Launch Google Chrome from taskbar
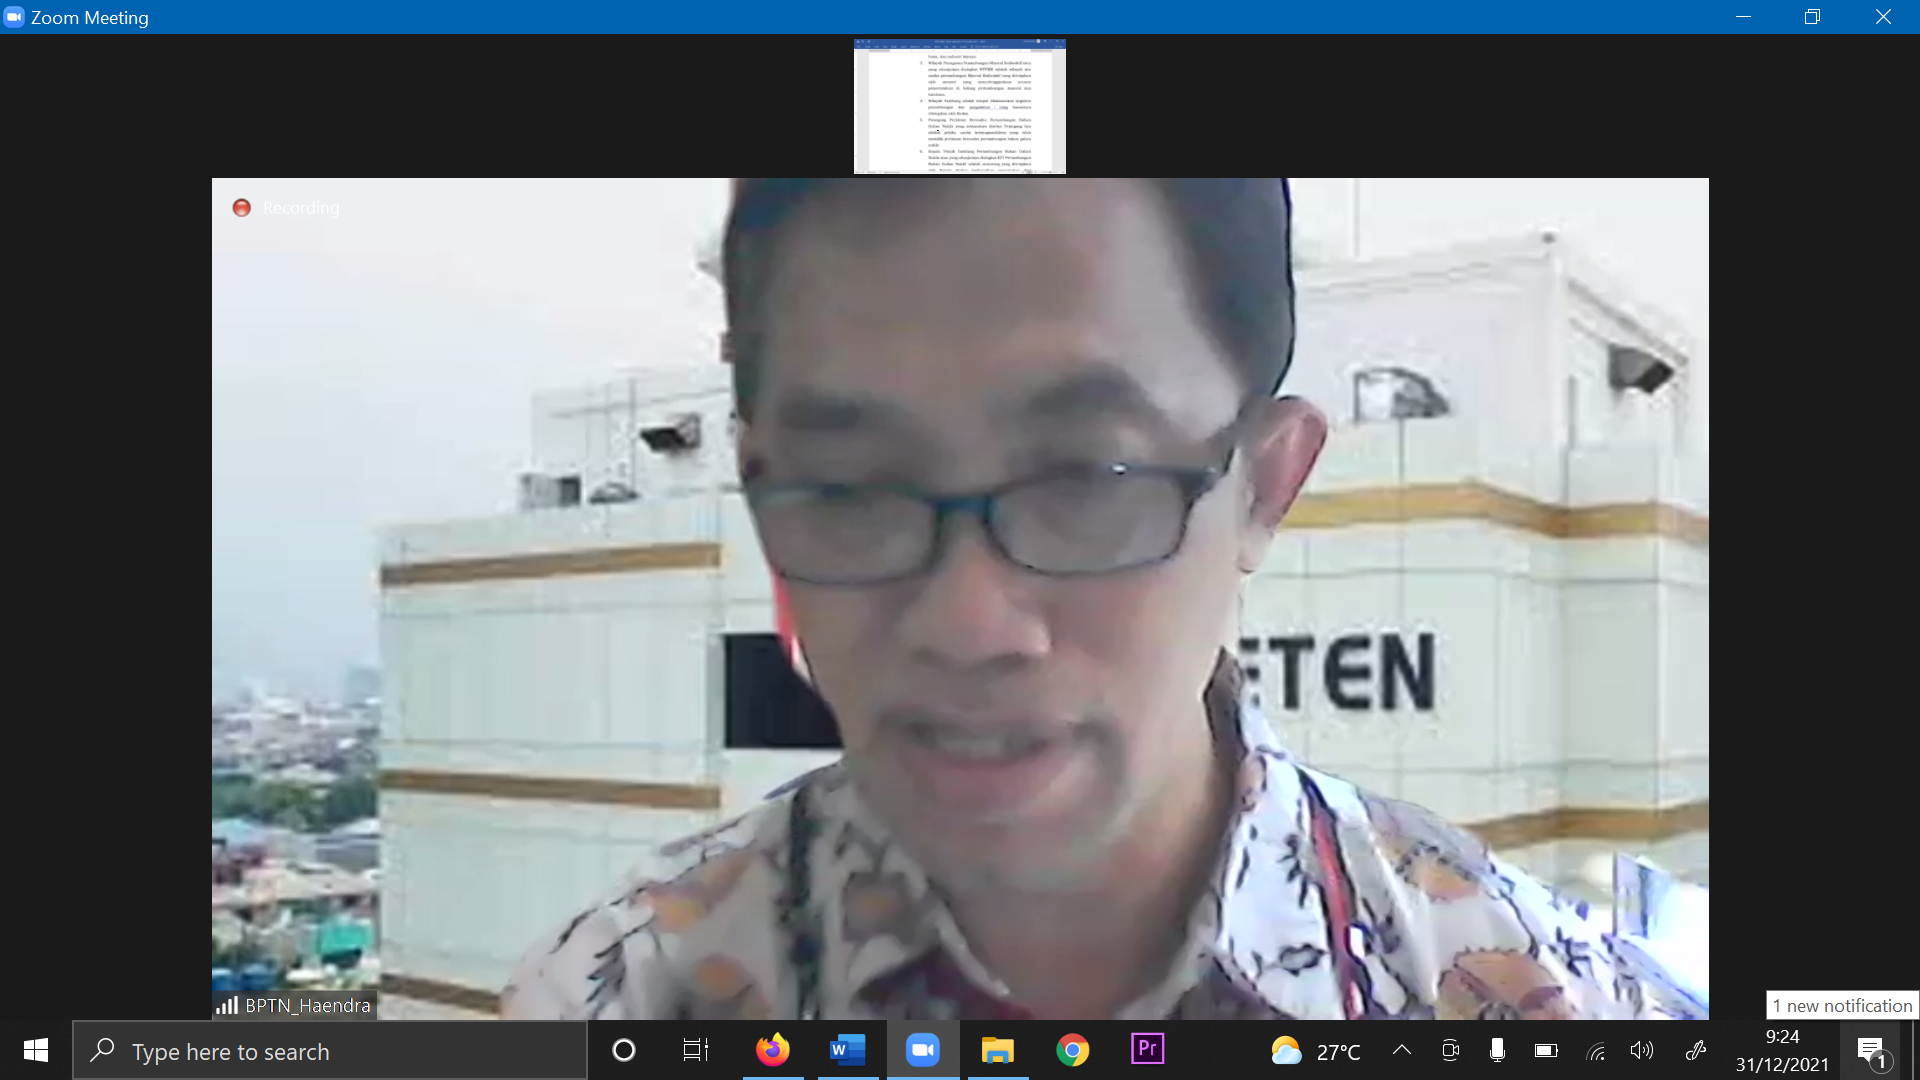The width and height of the screenshot is (1920, 1080). [1072, 1050]
